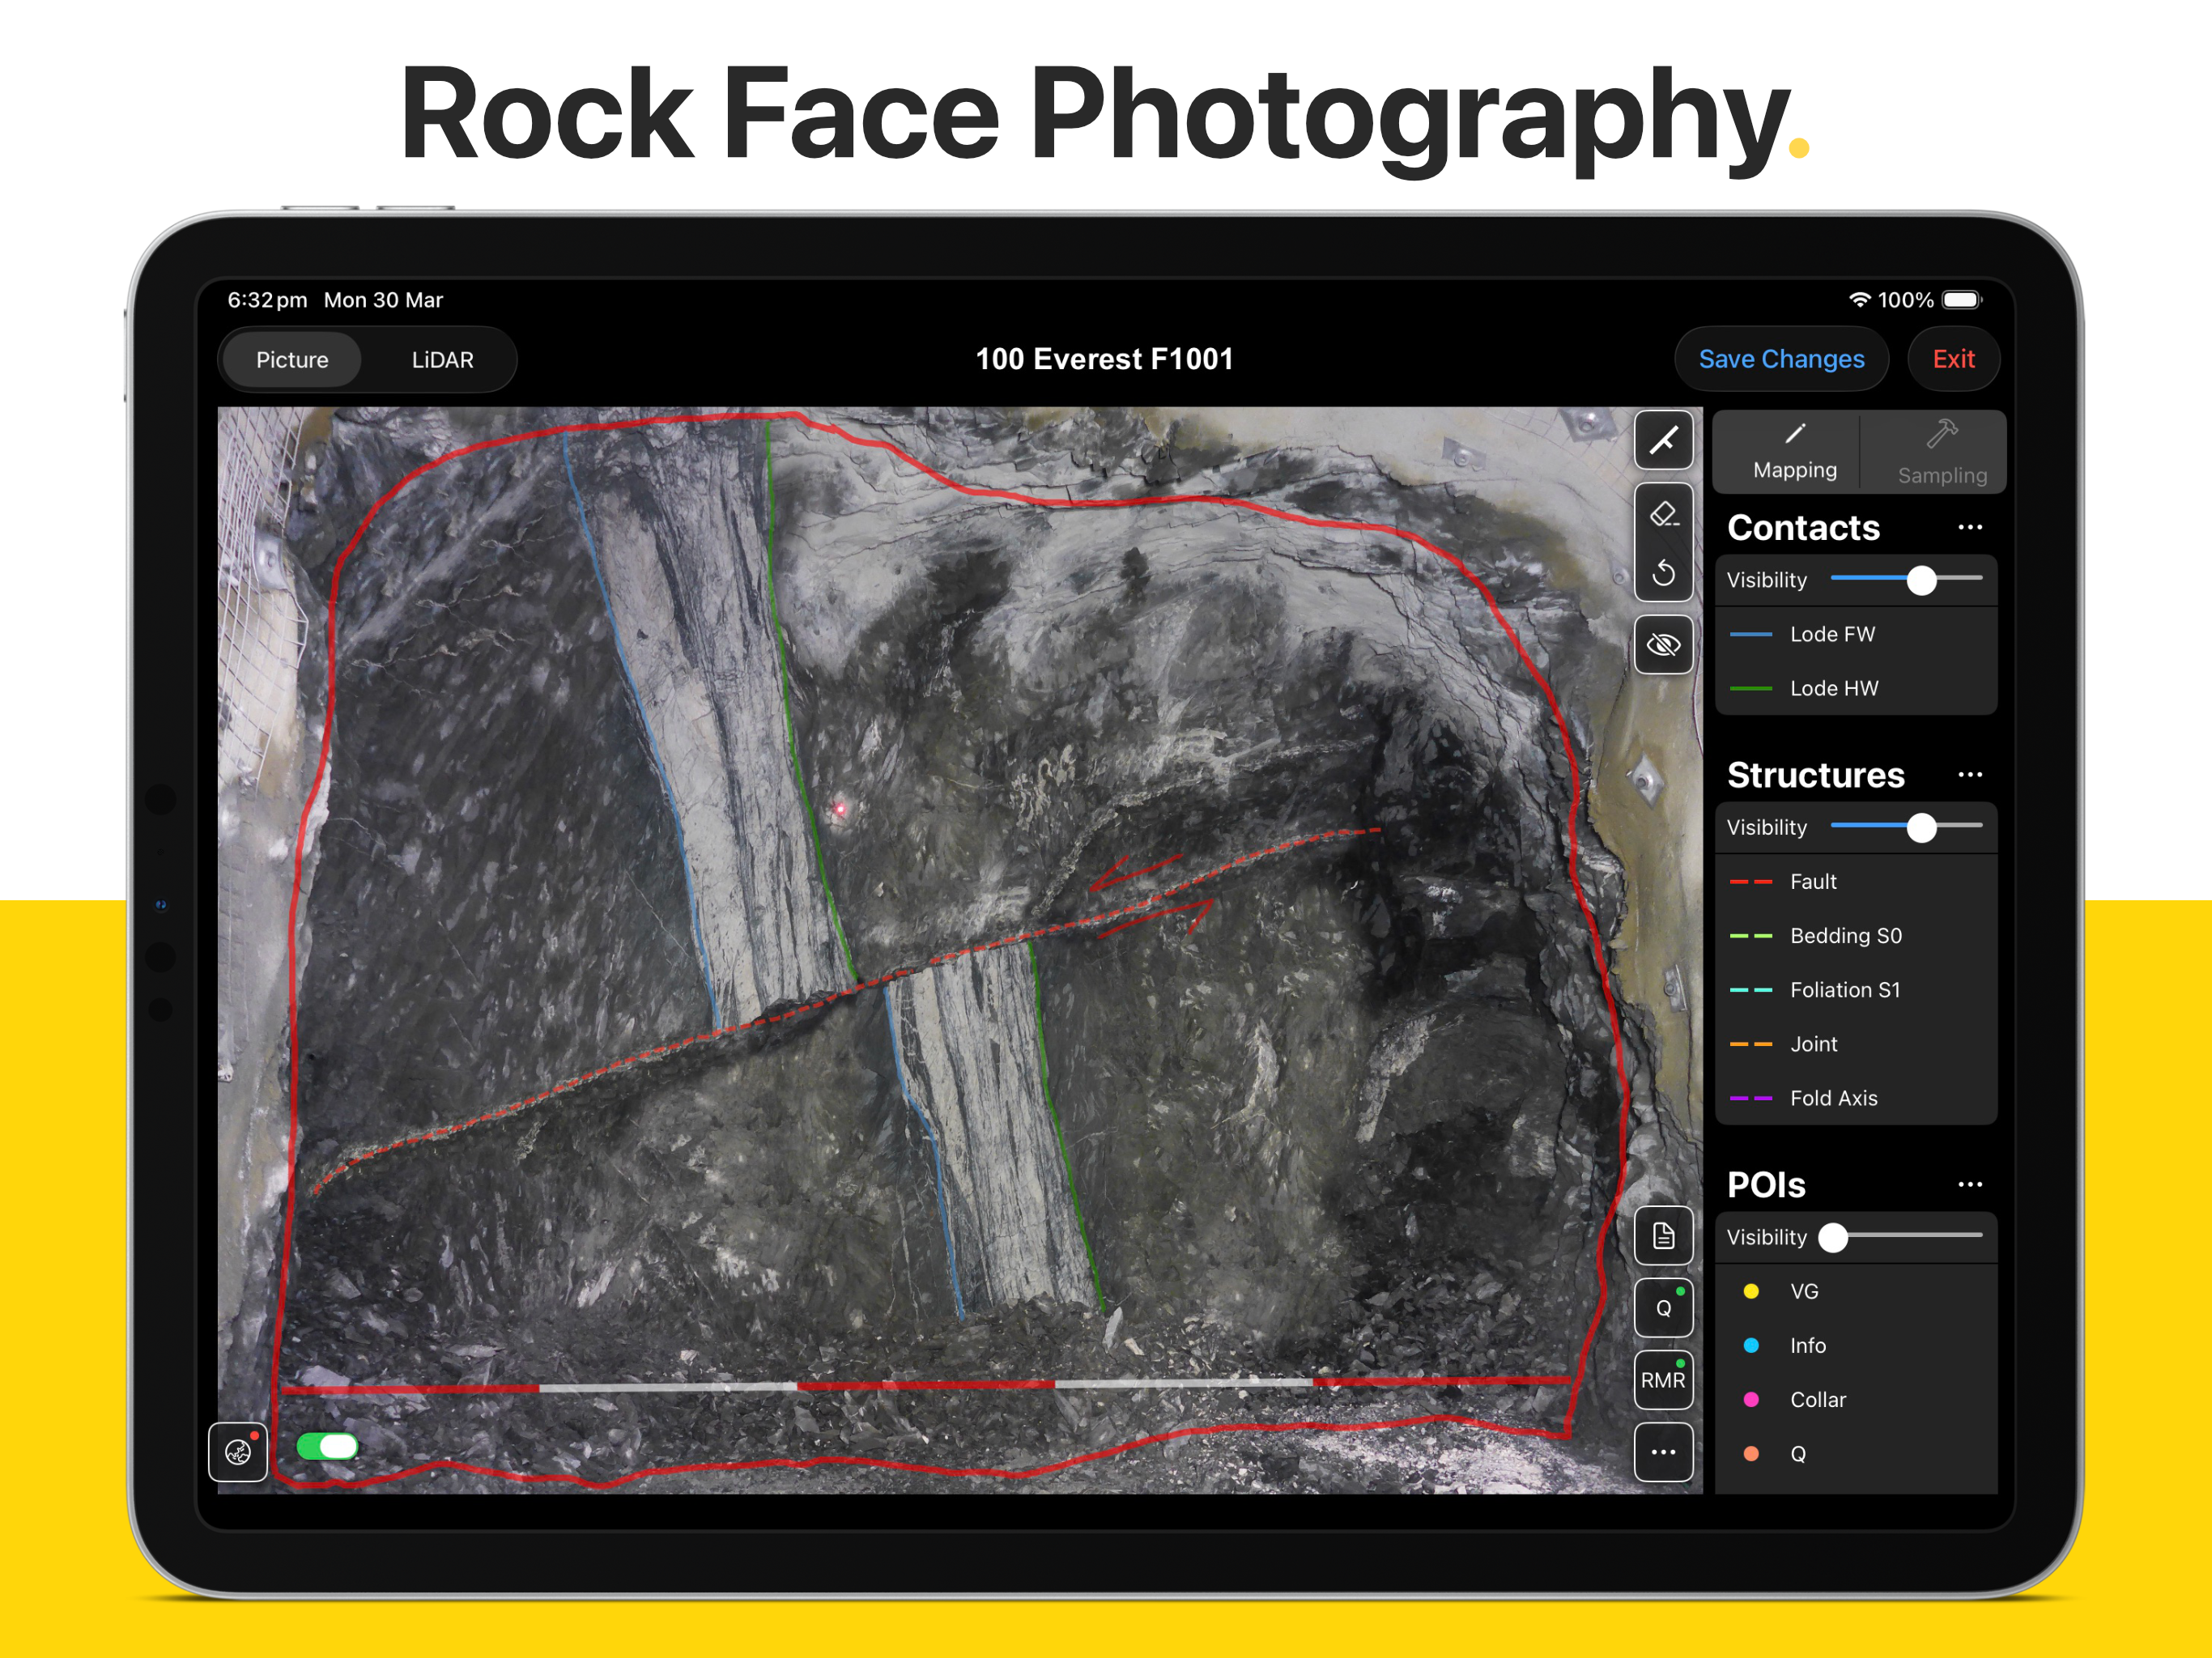Viewport: 2212px width, 1658px height.
Task: Select the Info point of interest
Action: coord(1856,1345)
